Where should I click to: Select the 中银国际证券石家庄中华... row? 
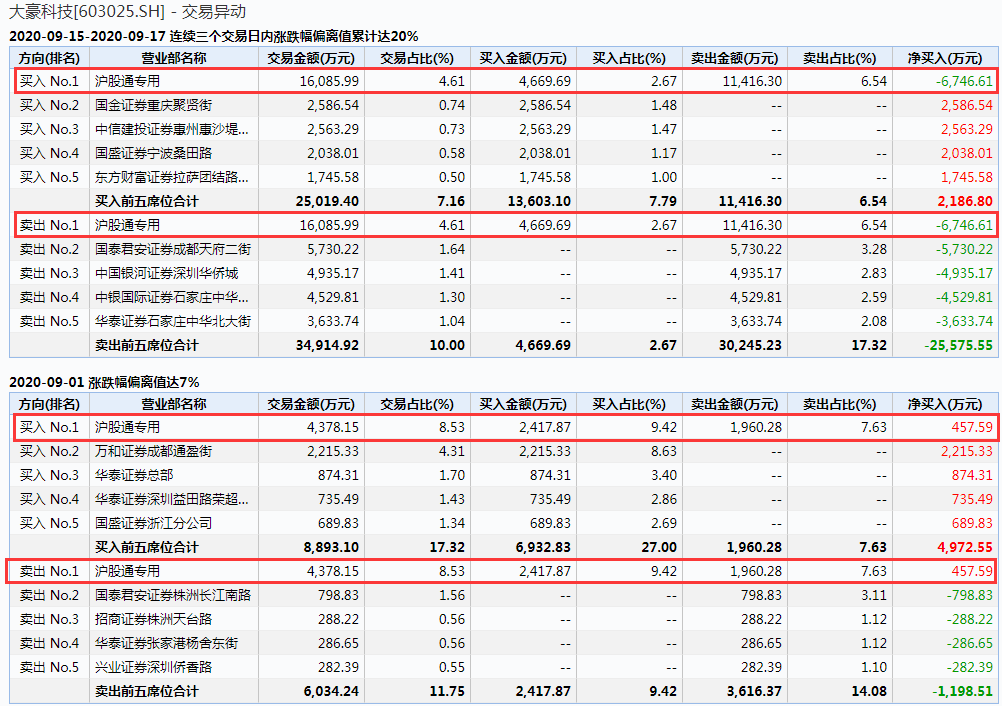(504, 297)
